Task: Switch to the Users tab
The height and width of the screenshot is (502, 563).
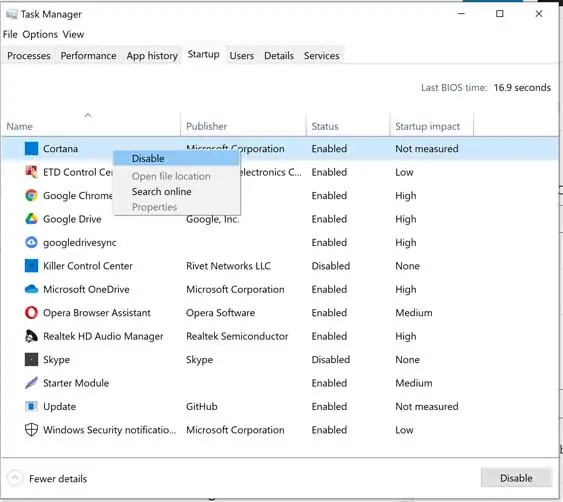Action: pos(242,56)
